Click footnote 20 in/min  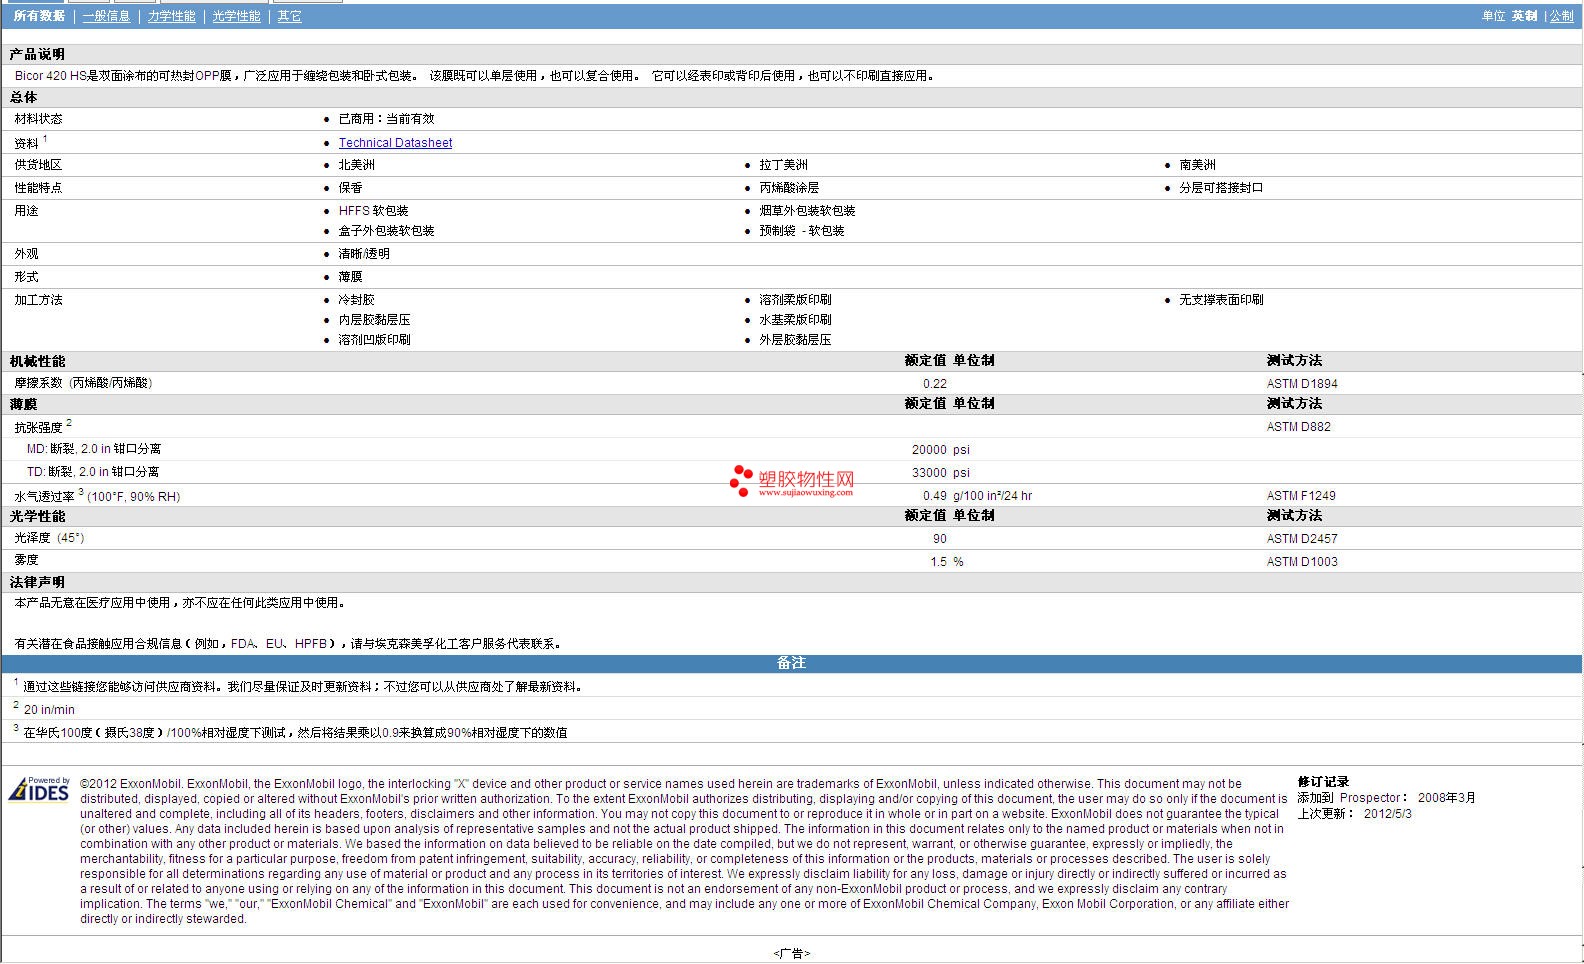pos(49,710)
